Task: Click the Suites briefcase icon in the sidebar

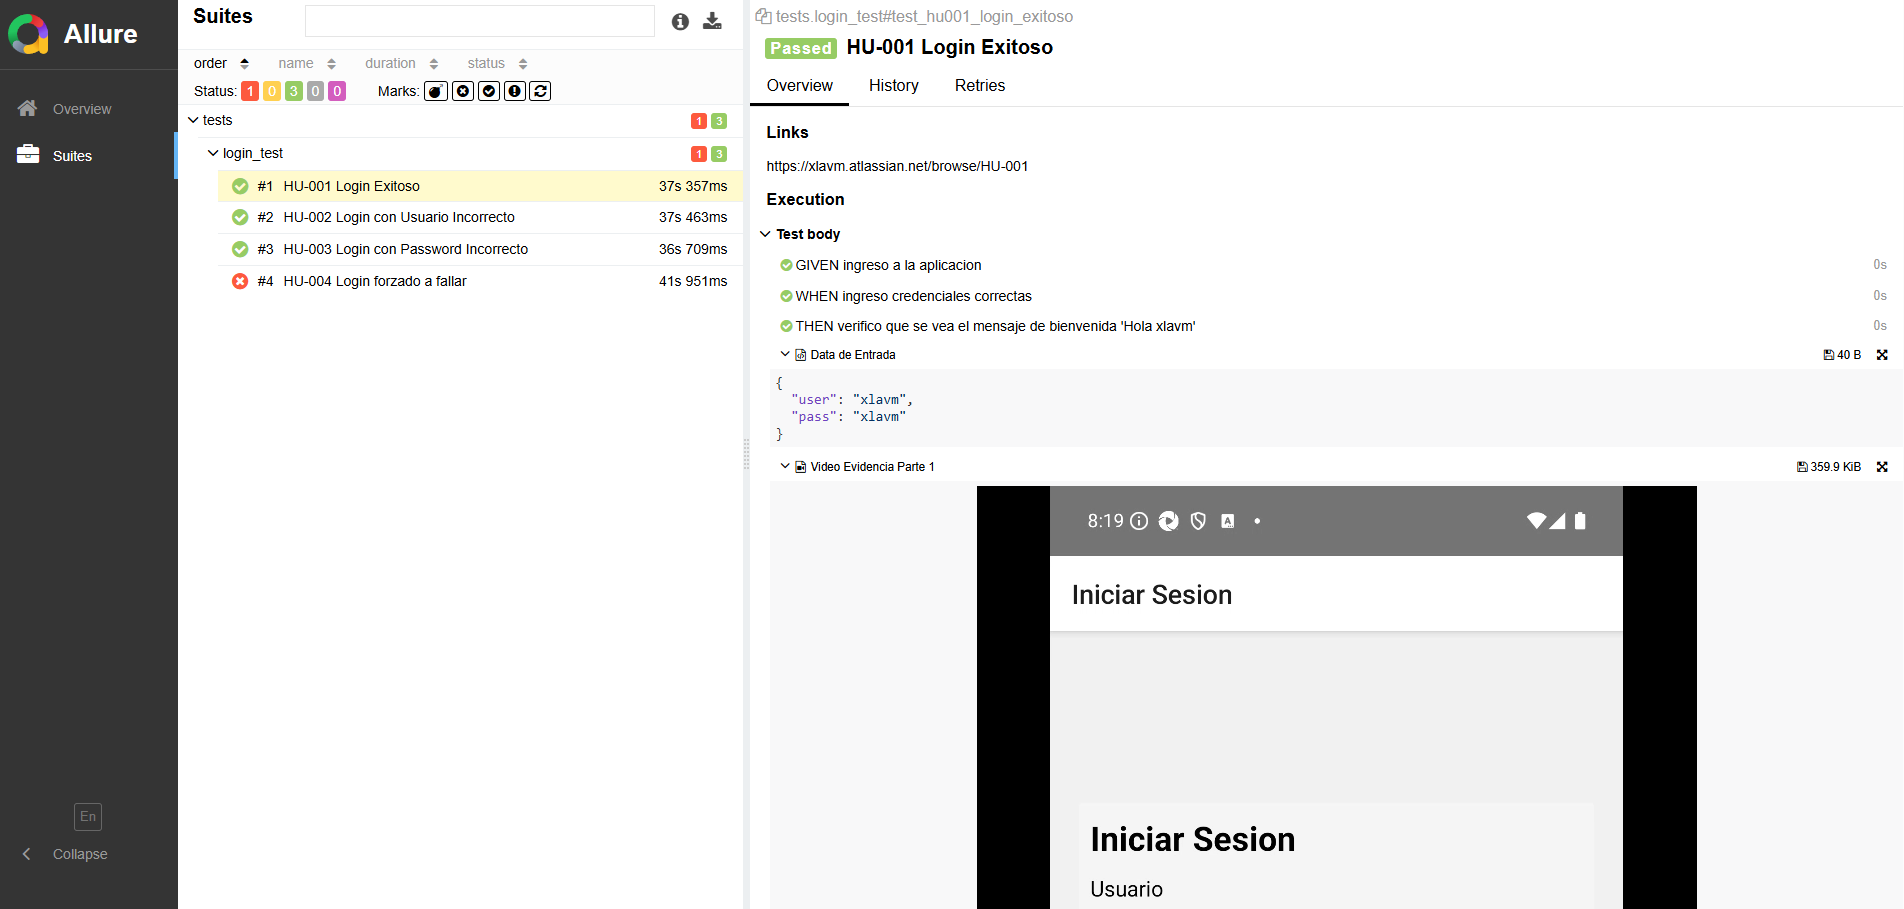Action: coord(28,155)
